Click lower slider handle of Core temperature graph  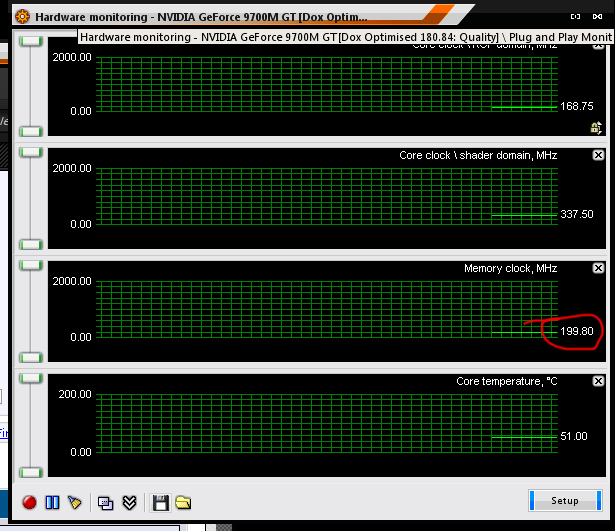pyautogui.click(x=31, y=473)
